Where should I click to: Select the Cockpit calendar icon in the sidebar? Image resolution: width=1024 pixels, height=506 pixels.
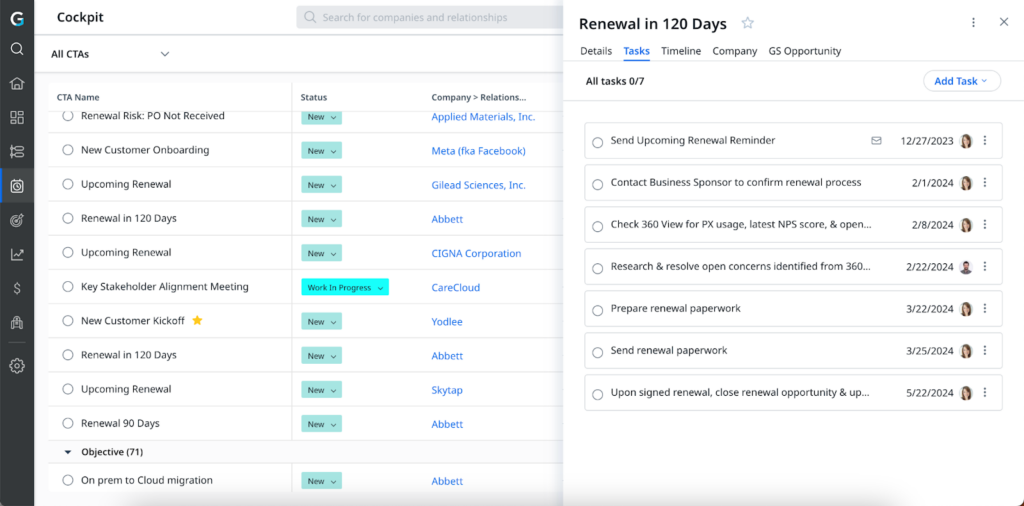(17, 187)
